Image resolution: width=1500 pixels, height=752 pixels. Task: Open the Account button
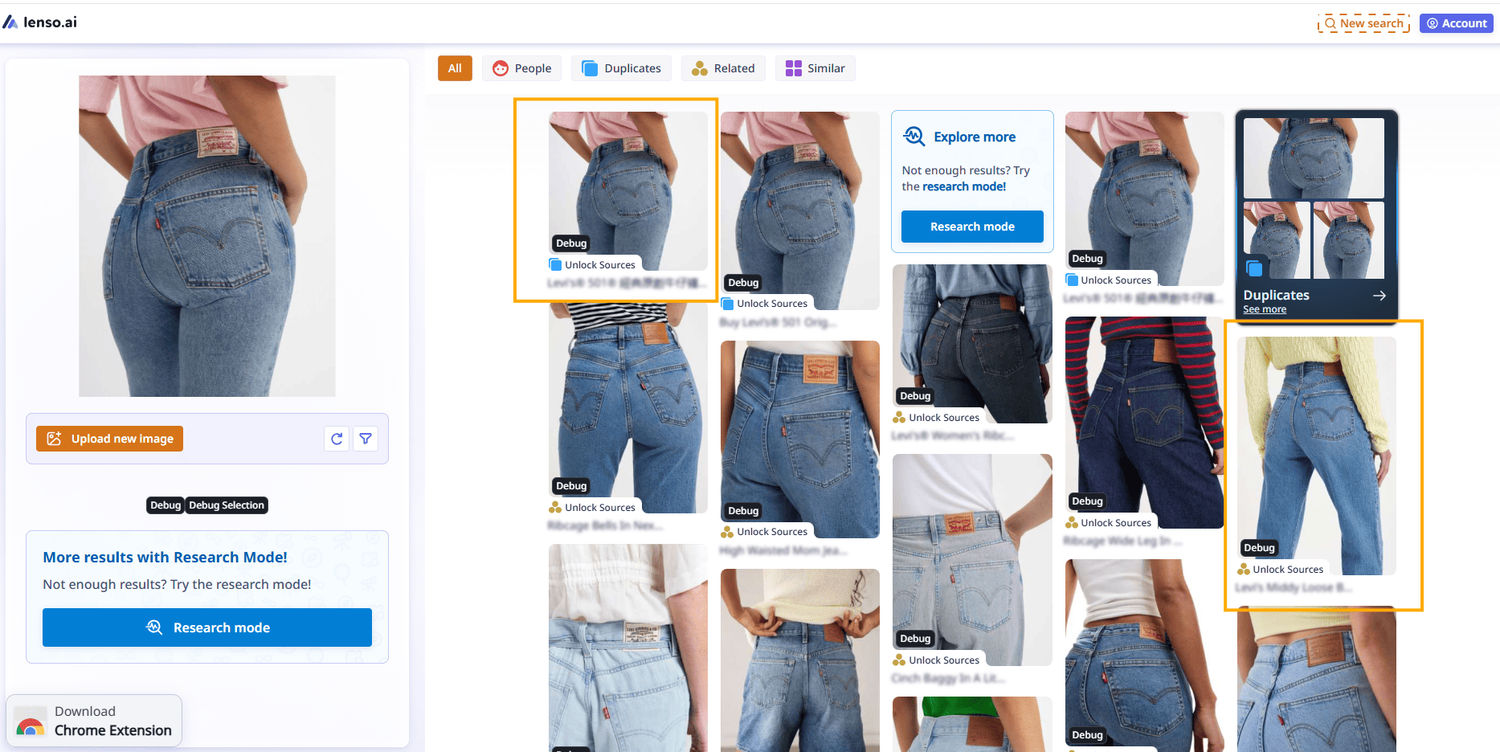tap(1456, 23)
